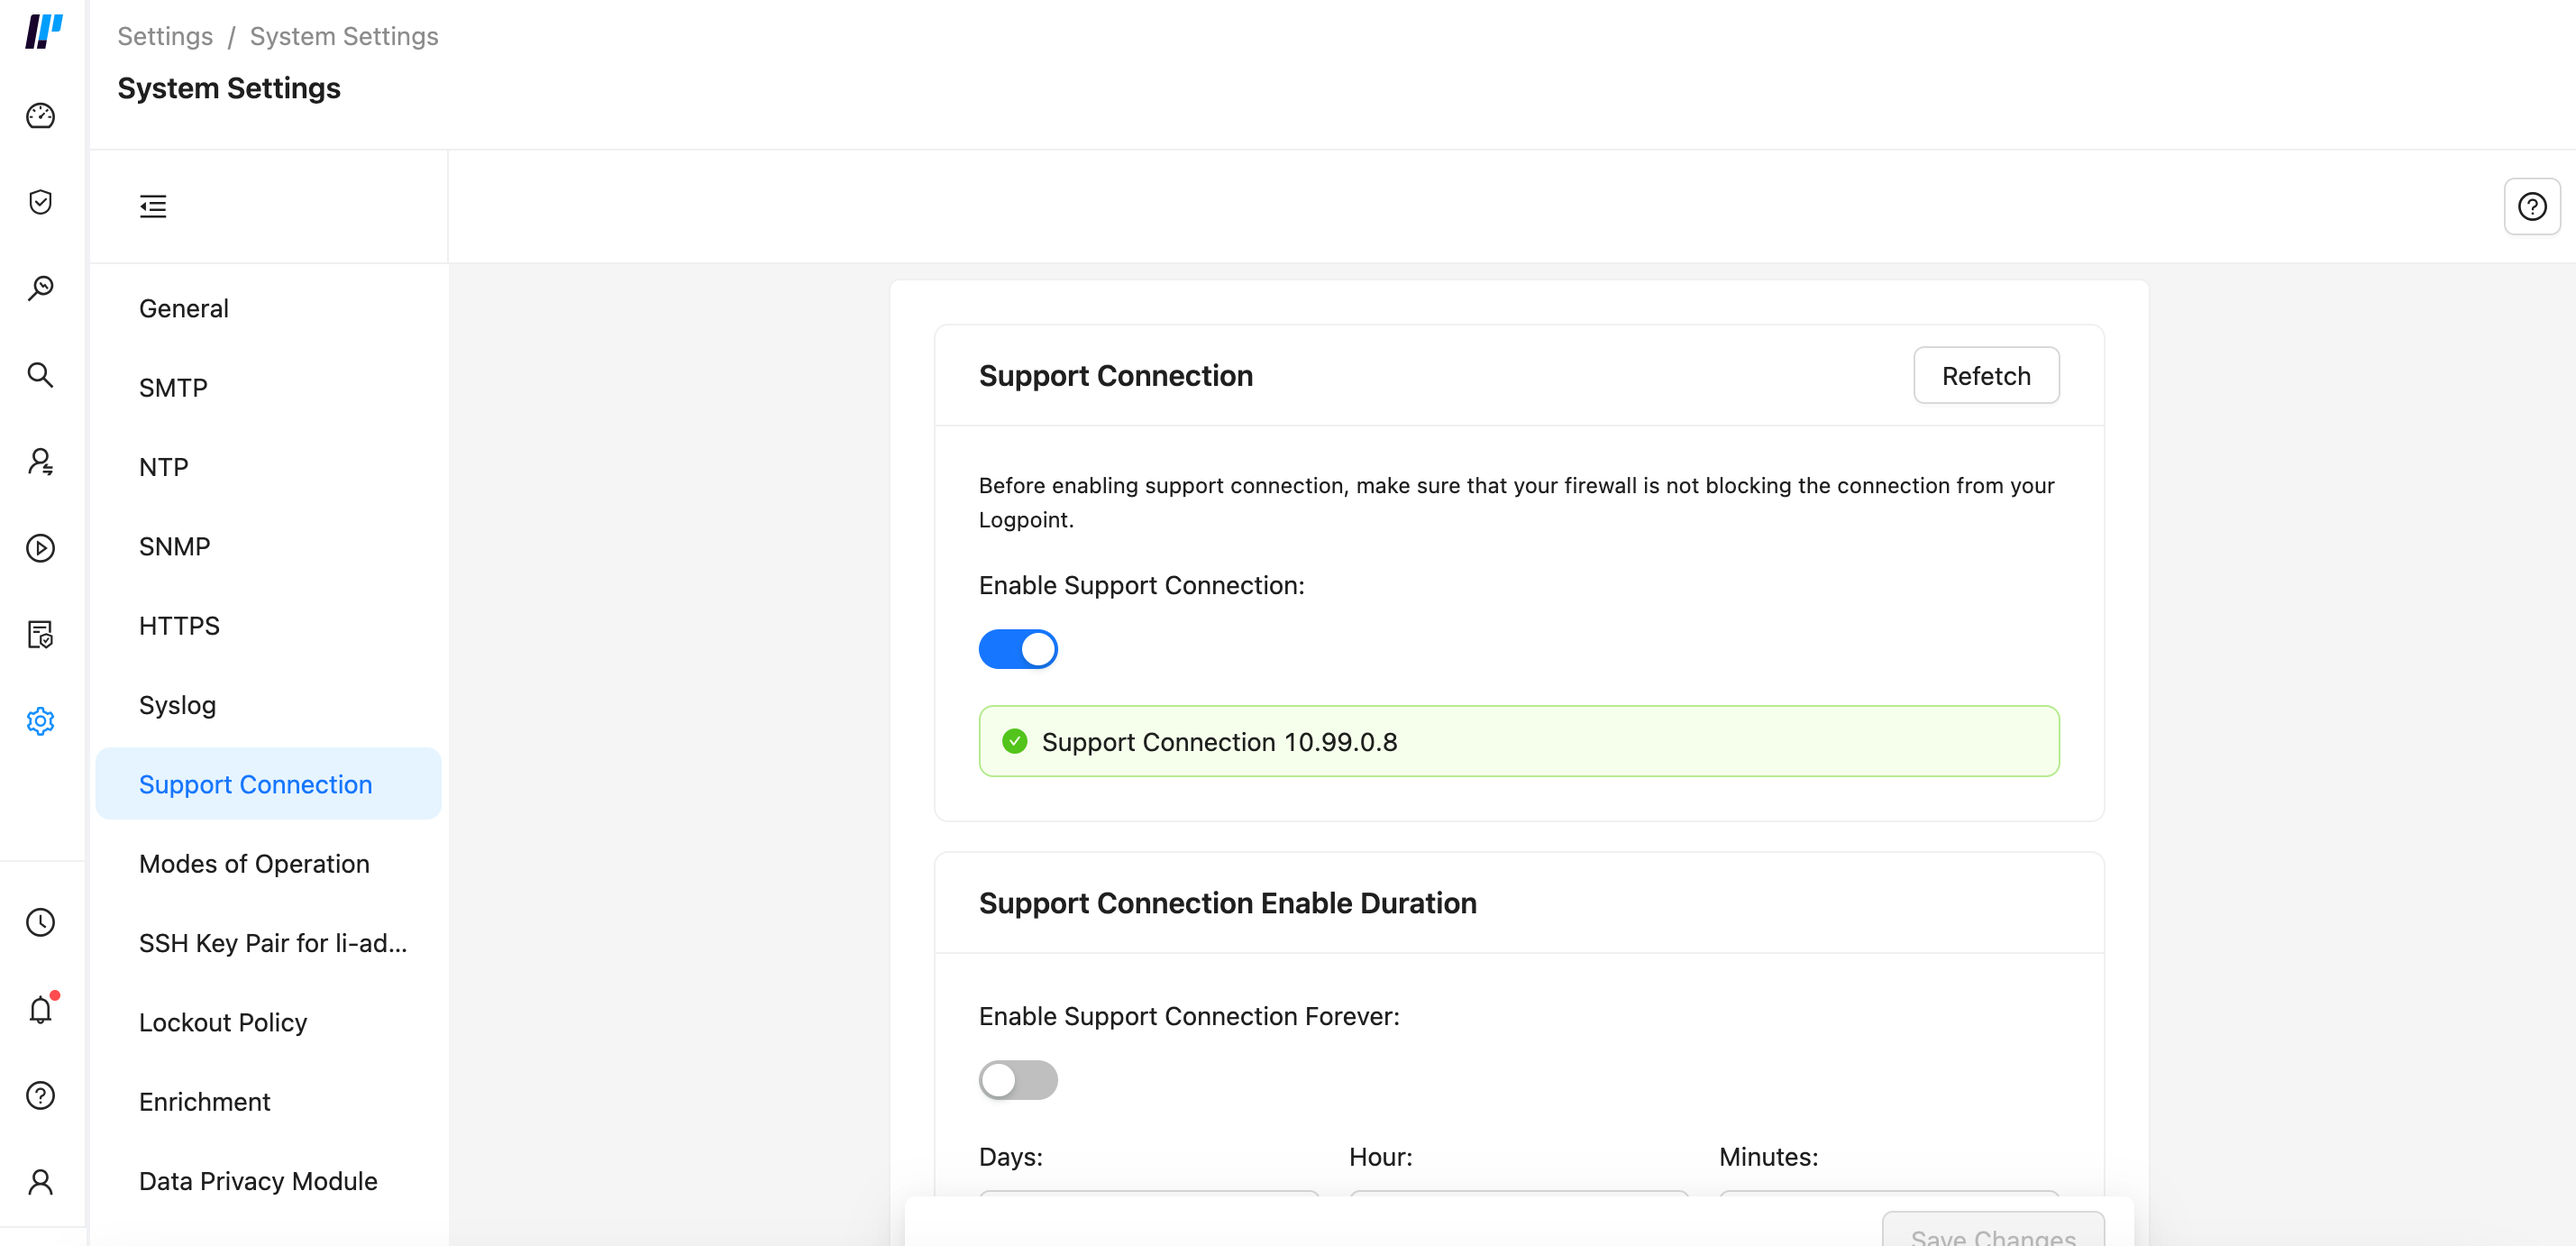This screenshot has height=1246, width=2576.
Task: Open the playbooks play-circle icon
Action: (x=40, y=548)
